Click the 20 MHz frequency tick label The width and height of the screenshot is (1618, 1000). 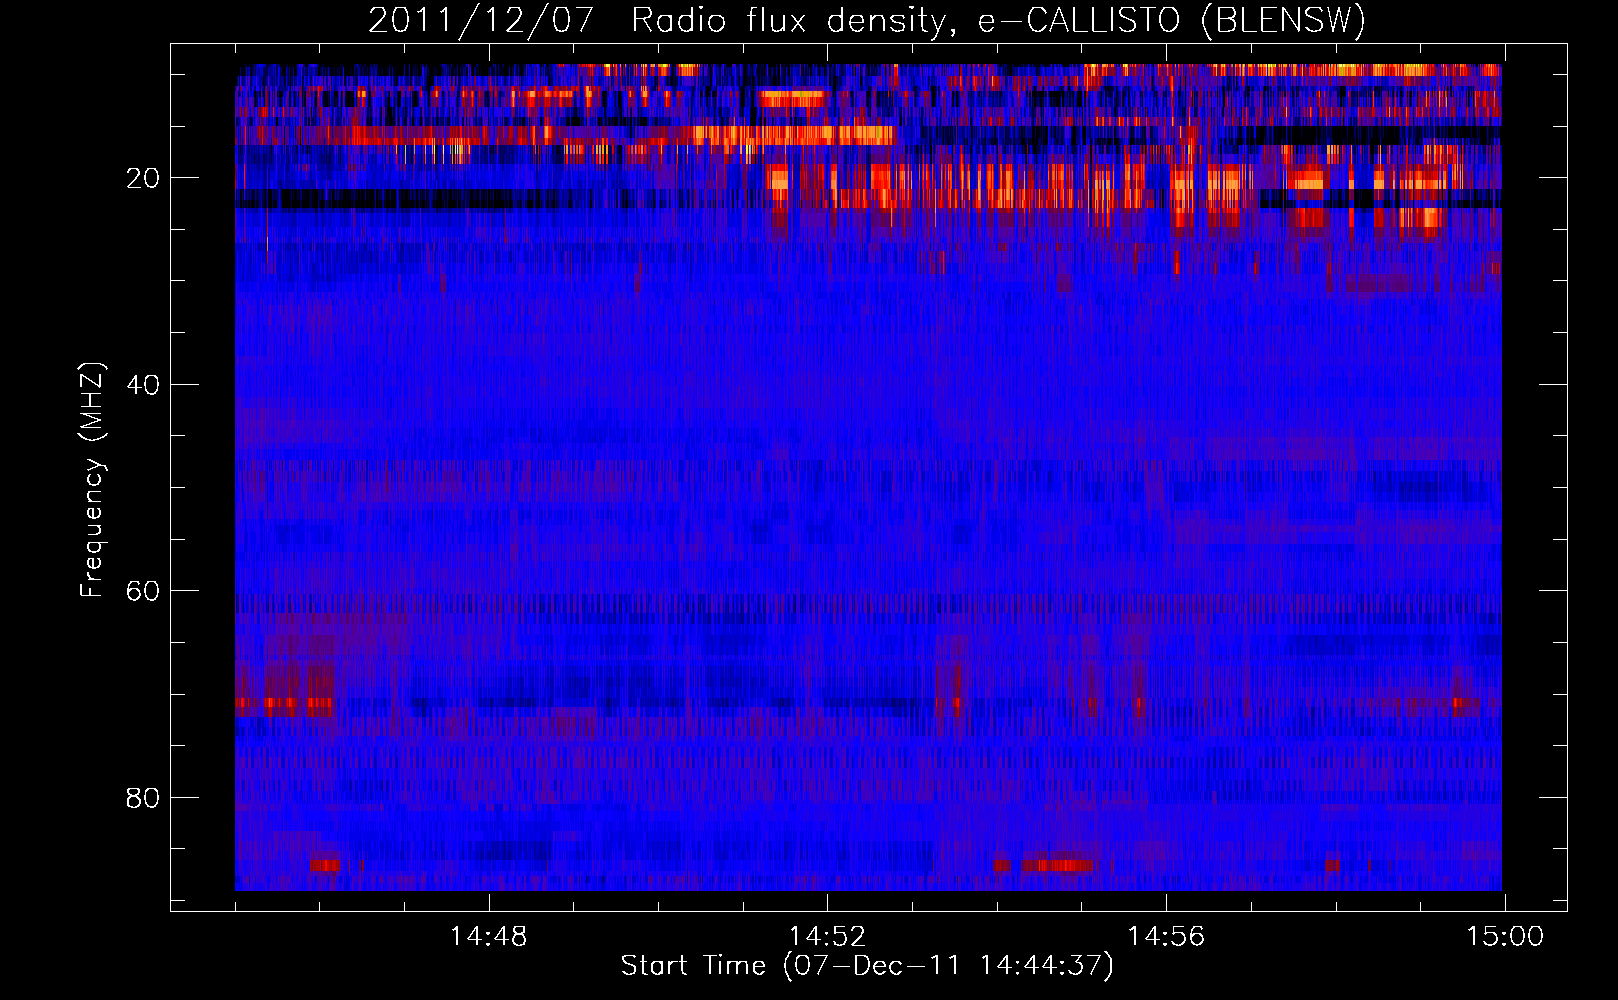click(x=143, y=178)
